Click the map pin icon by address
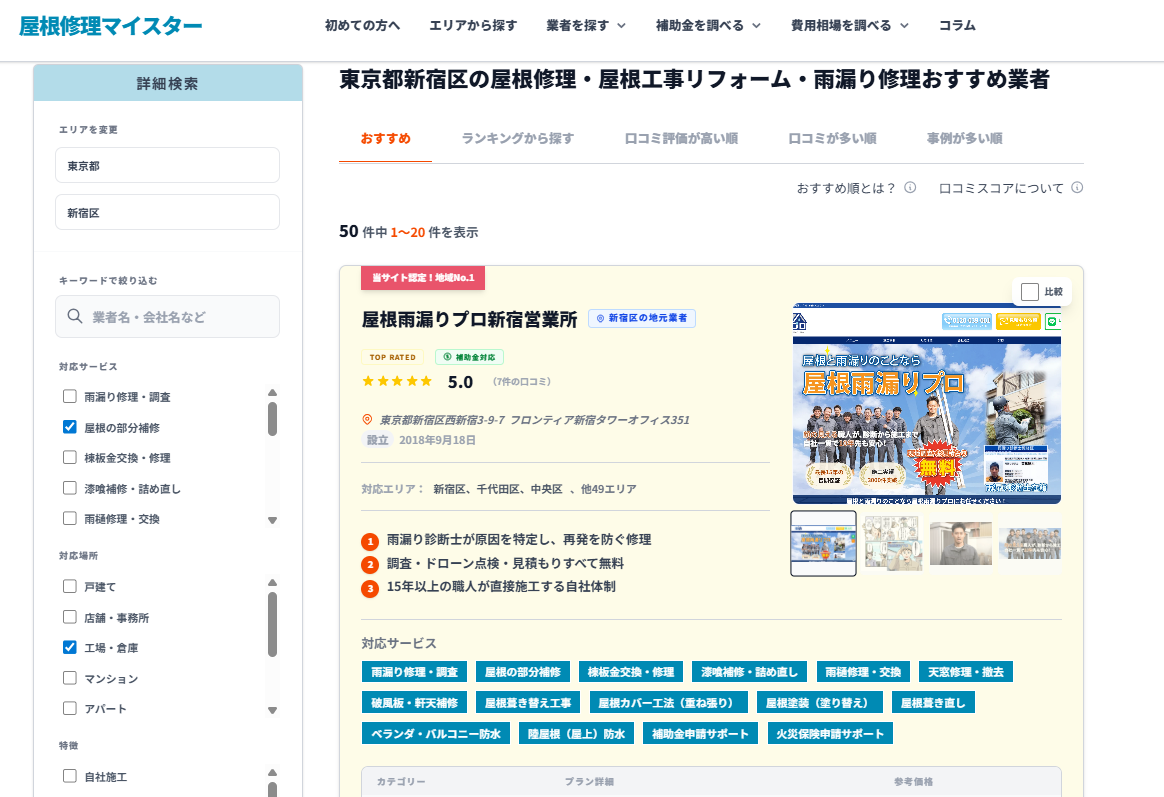The width and height of the screenshot is (1164, 797). click(x=367, y=419)
